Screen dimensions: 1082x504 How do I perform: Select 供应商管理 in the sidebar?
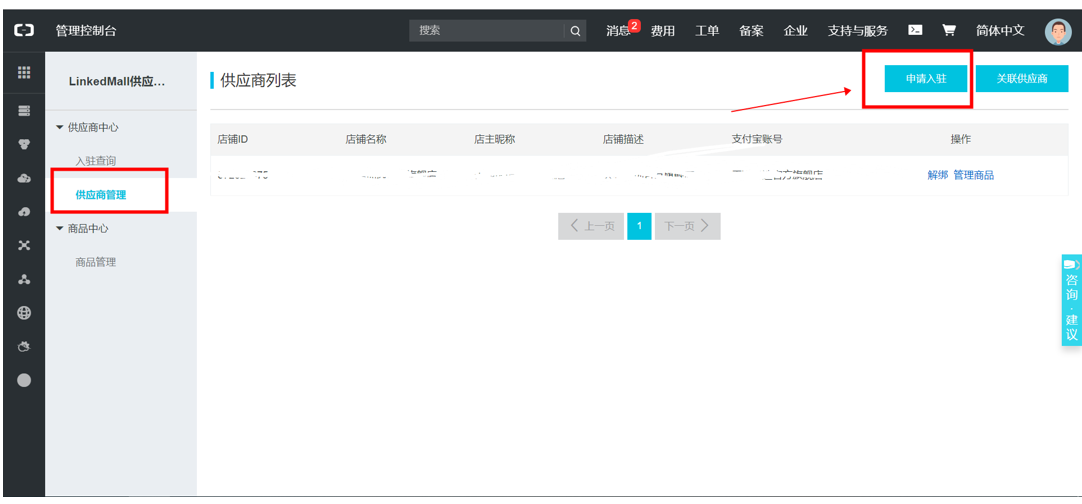pyautogui.click(x=101, y=195)
